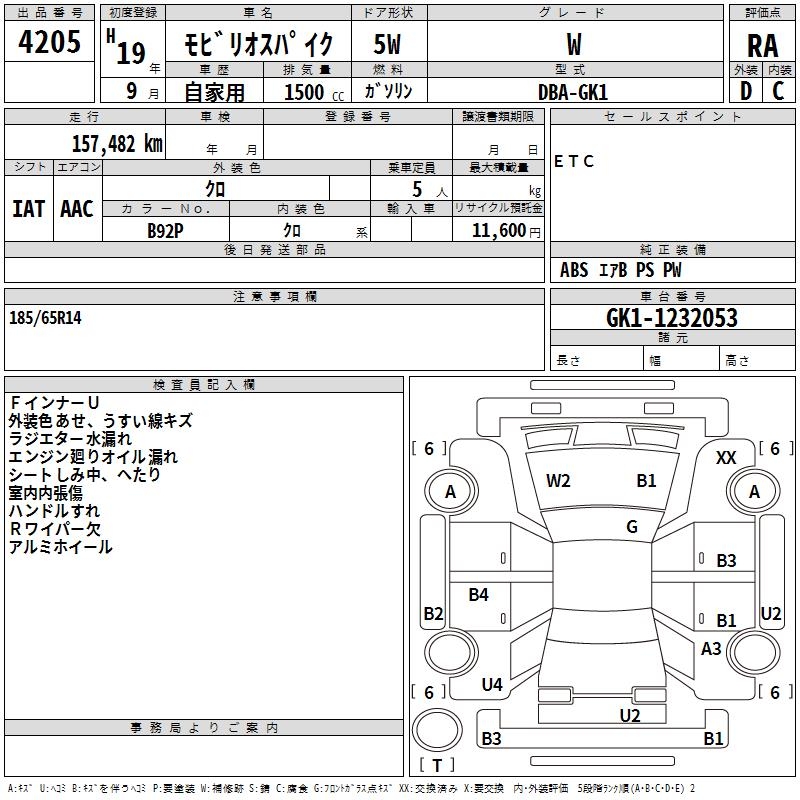Select the exterior grade D
The image size is (800, 800).
point(746,91)
